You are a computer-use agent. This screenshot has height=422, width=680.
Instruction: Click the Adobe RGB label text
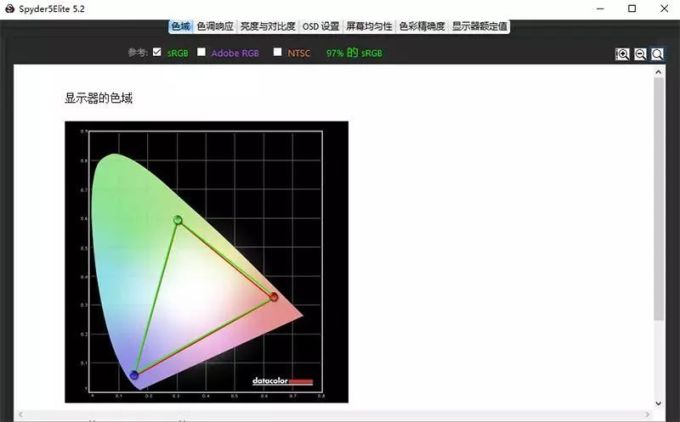click(x=235, y=53)
